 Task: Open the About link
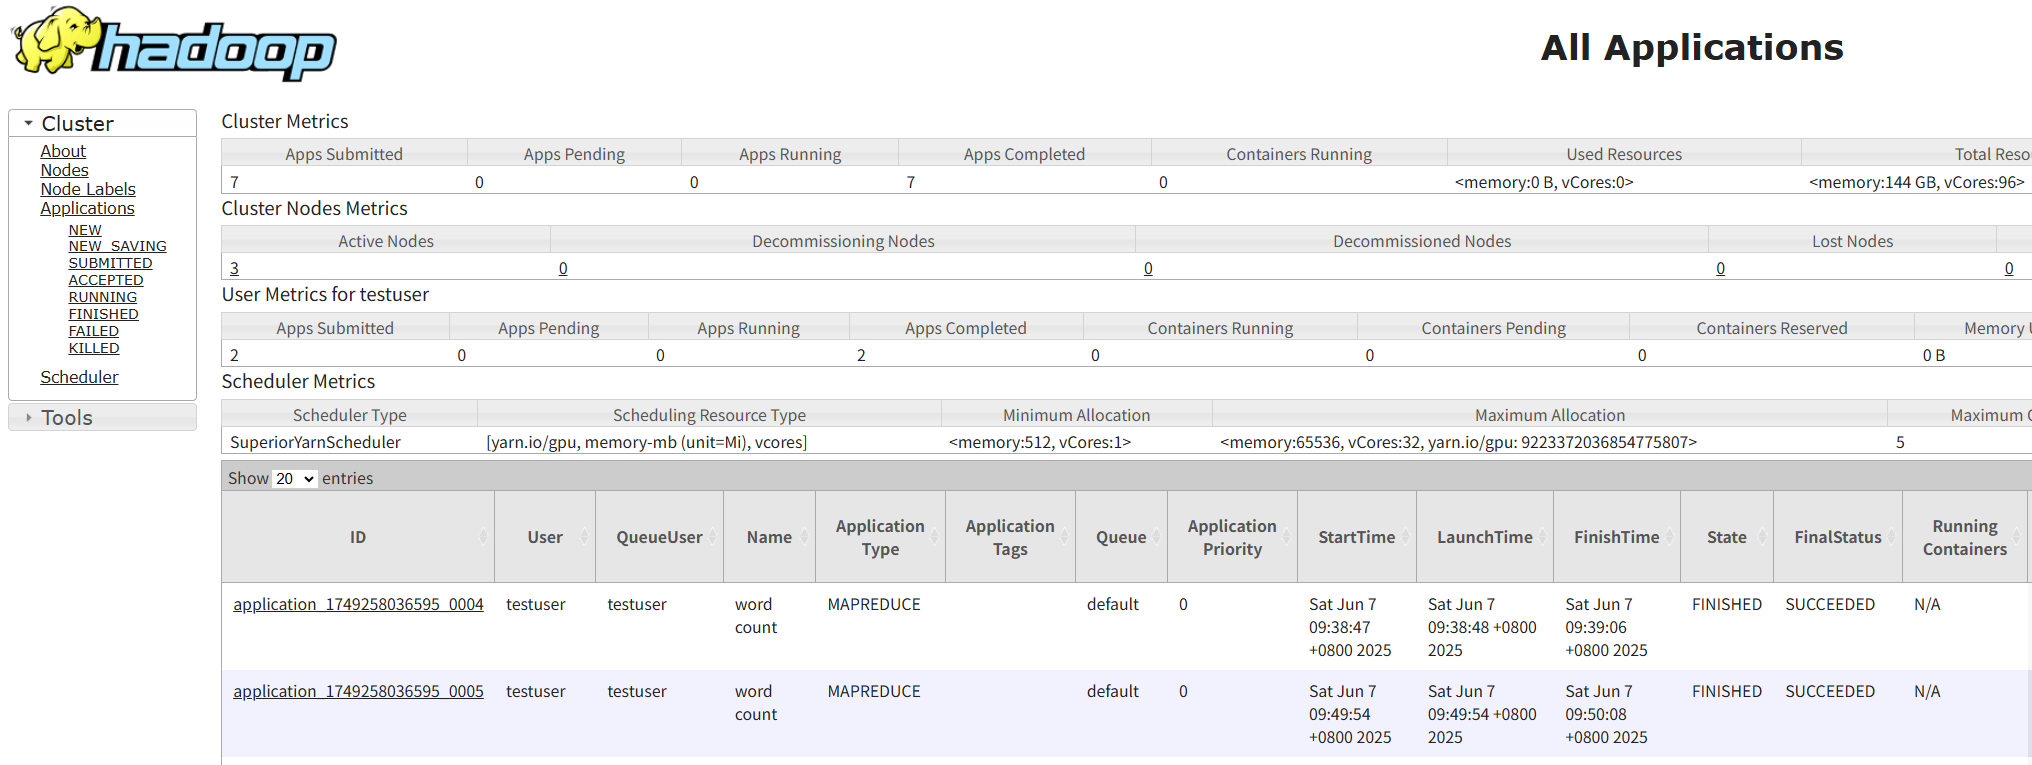point(63,151)
